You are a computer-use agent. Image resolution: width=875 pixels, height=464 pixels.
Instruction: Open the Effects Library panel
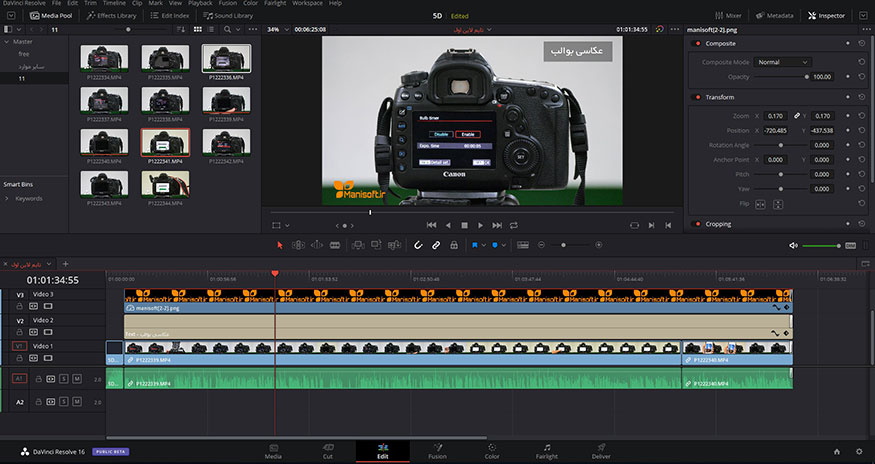pyautogui.click(x=110, y=16)
